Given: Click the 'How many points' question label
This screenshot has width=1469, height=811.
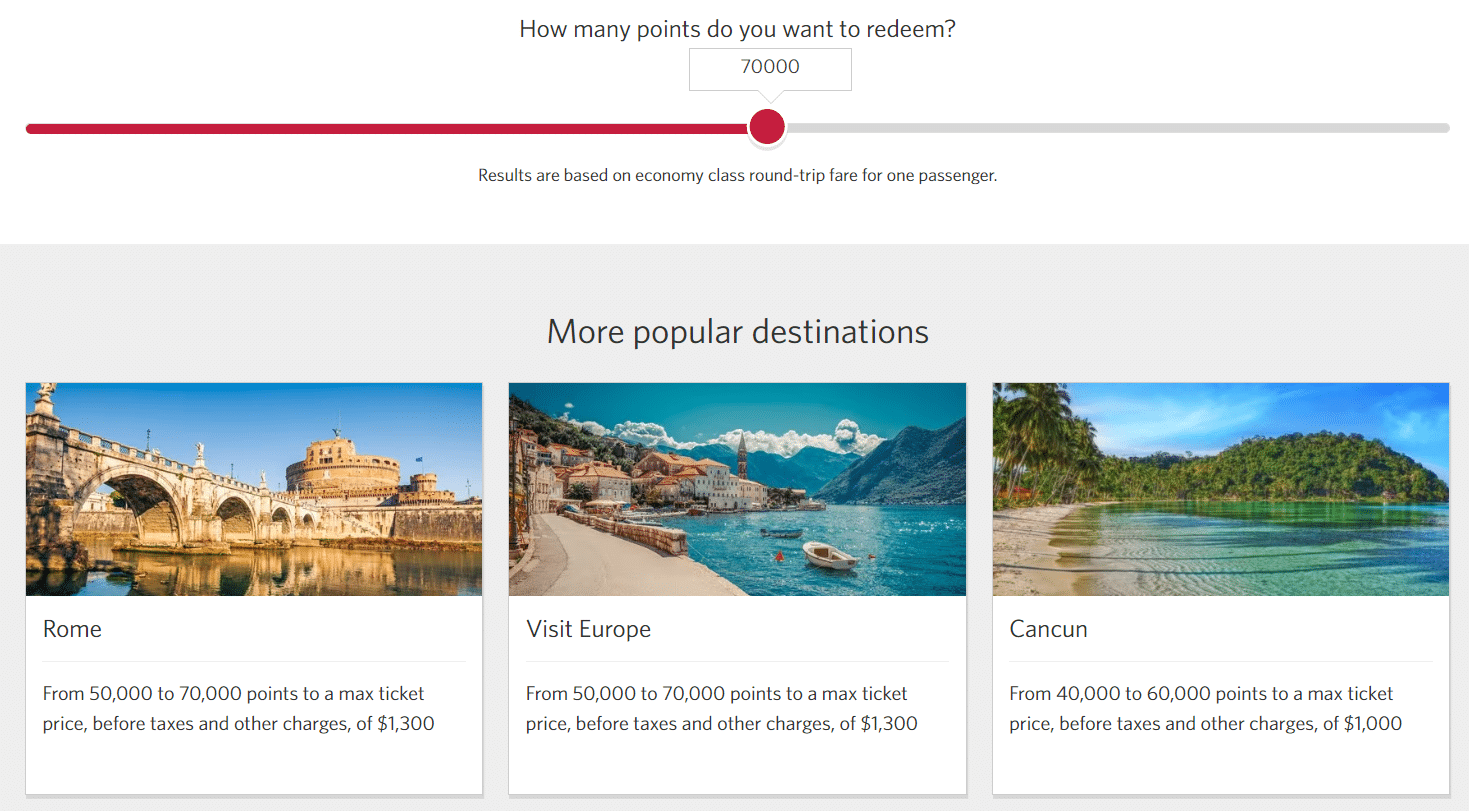Looking at the screenshot, I should [737, 29].
